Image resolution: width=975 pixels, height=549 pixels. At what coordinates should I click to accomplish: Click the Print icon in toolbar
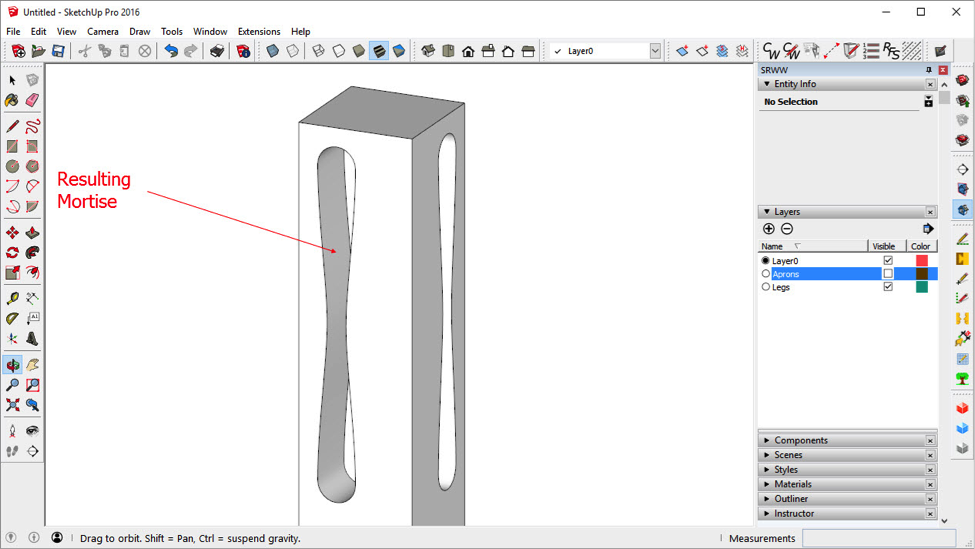[x=216, y=51]
